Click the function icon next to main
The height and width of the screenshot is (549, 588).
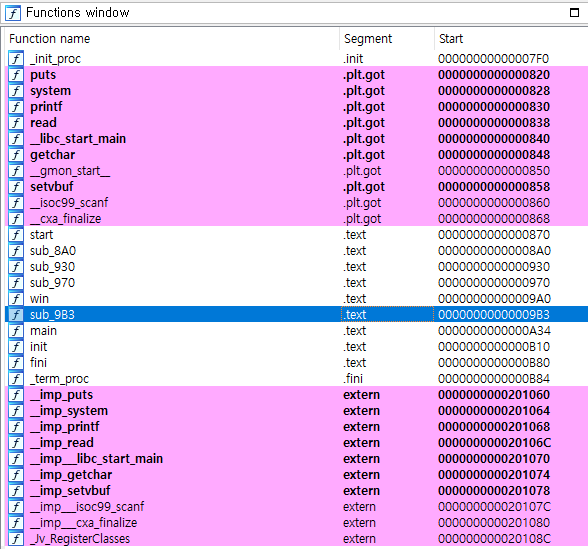pyautogui.click(x=16, y=331)
